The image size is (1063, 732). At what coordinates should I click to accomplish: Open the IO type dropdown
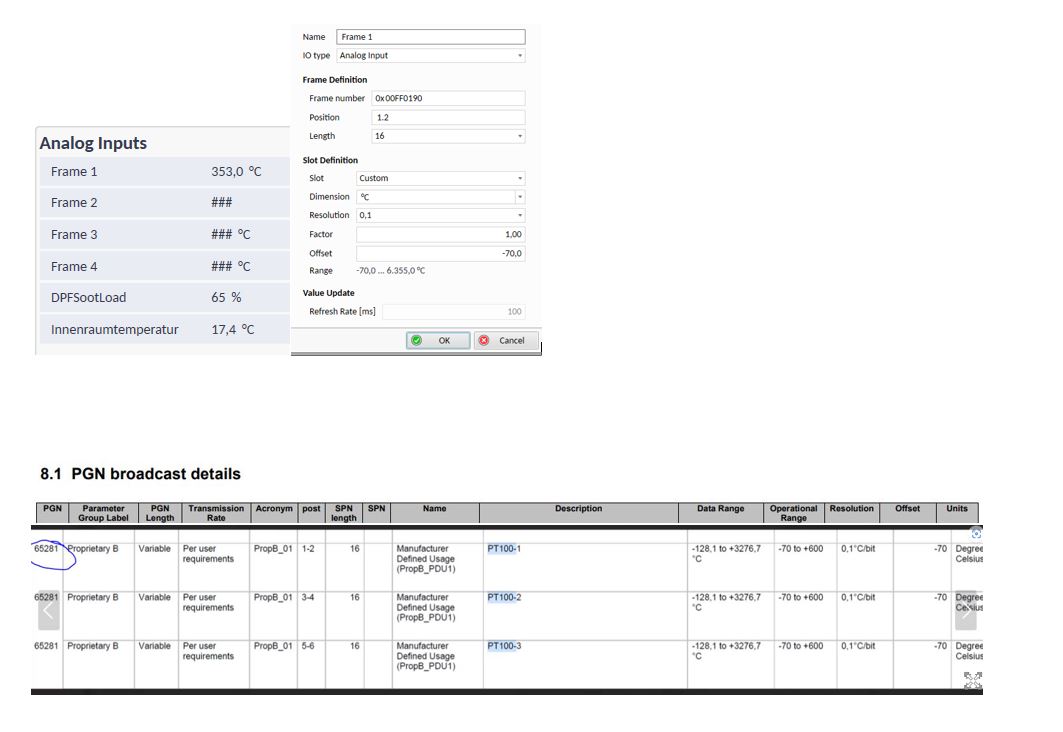(x=430, y=56)
